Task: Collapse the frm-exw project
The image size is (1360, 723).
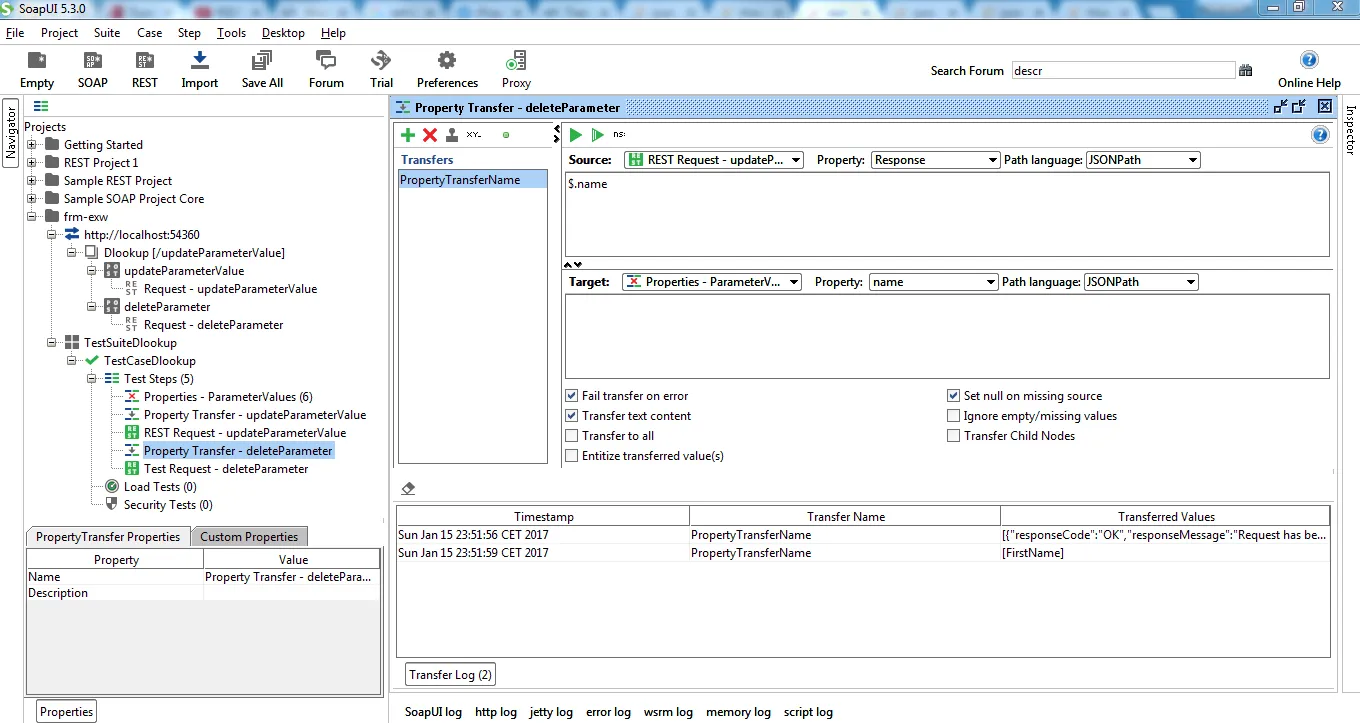Action: coord(32,217)
